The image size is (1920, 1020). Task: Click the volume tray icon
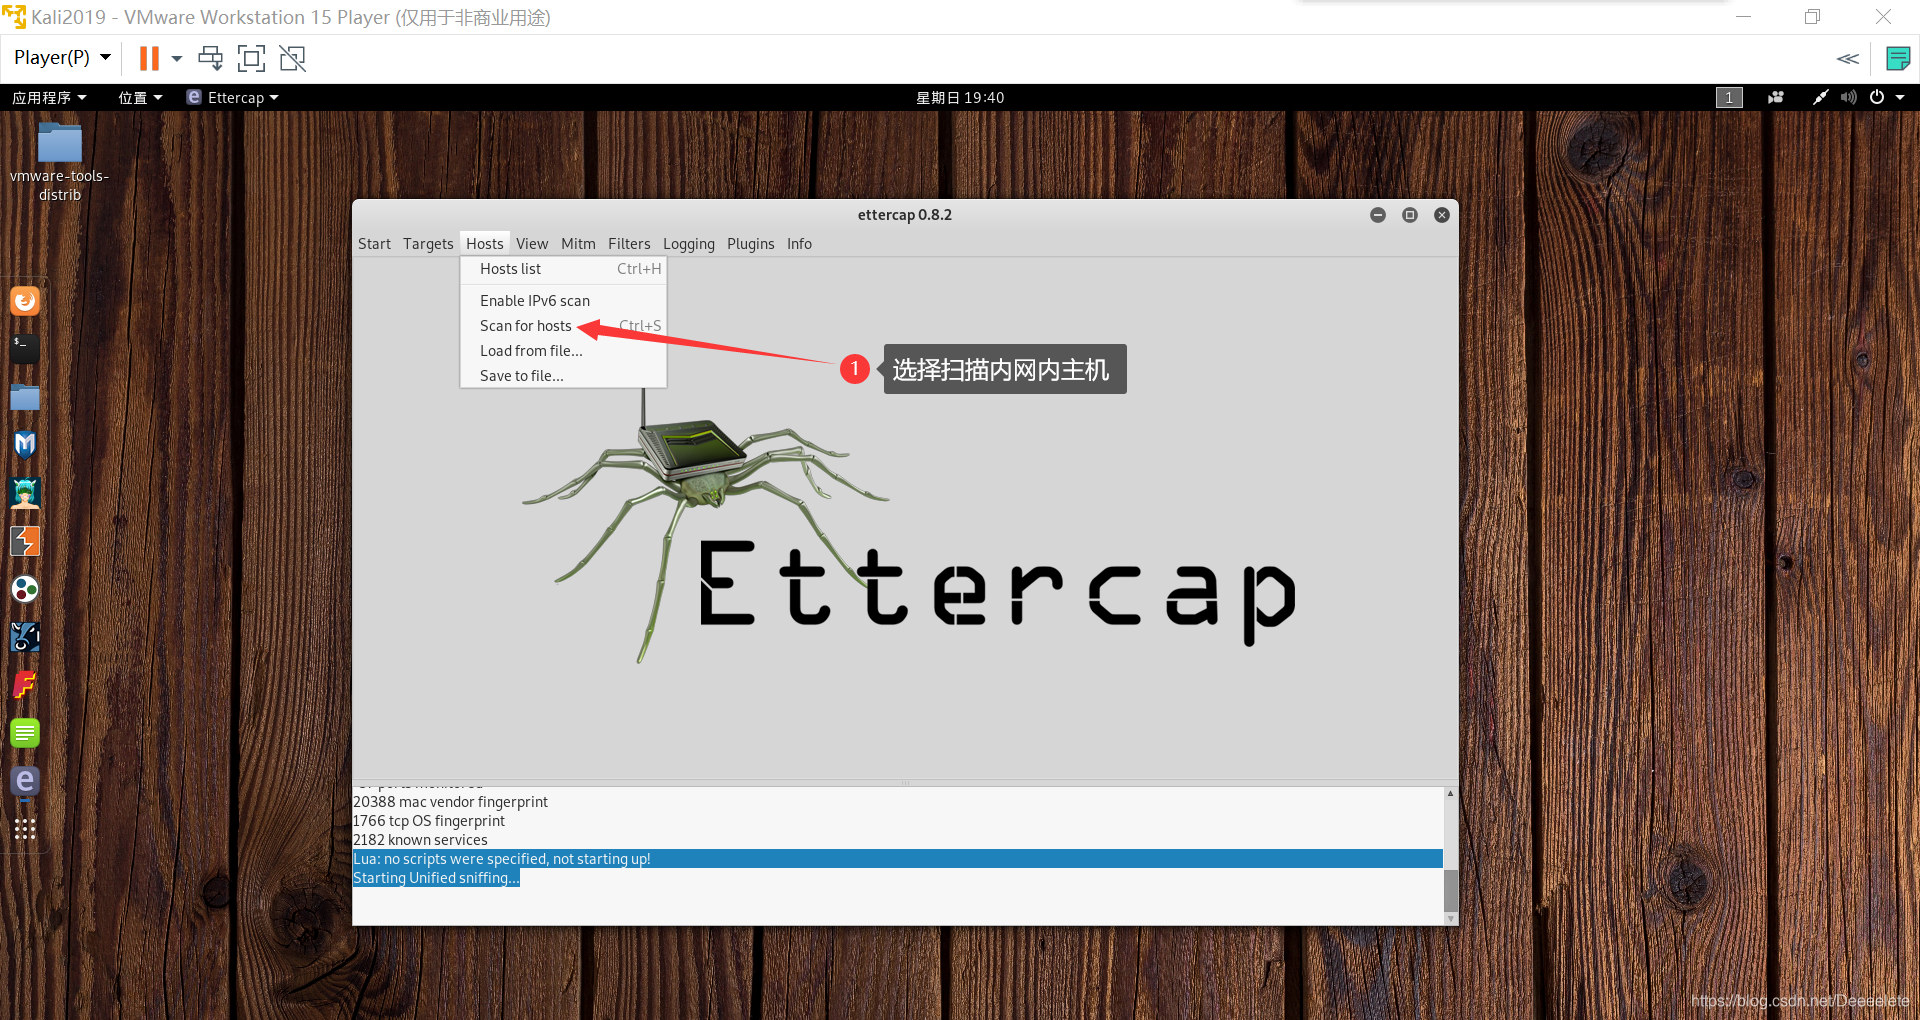(x=1848, y=97)
